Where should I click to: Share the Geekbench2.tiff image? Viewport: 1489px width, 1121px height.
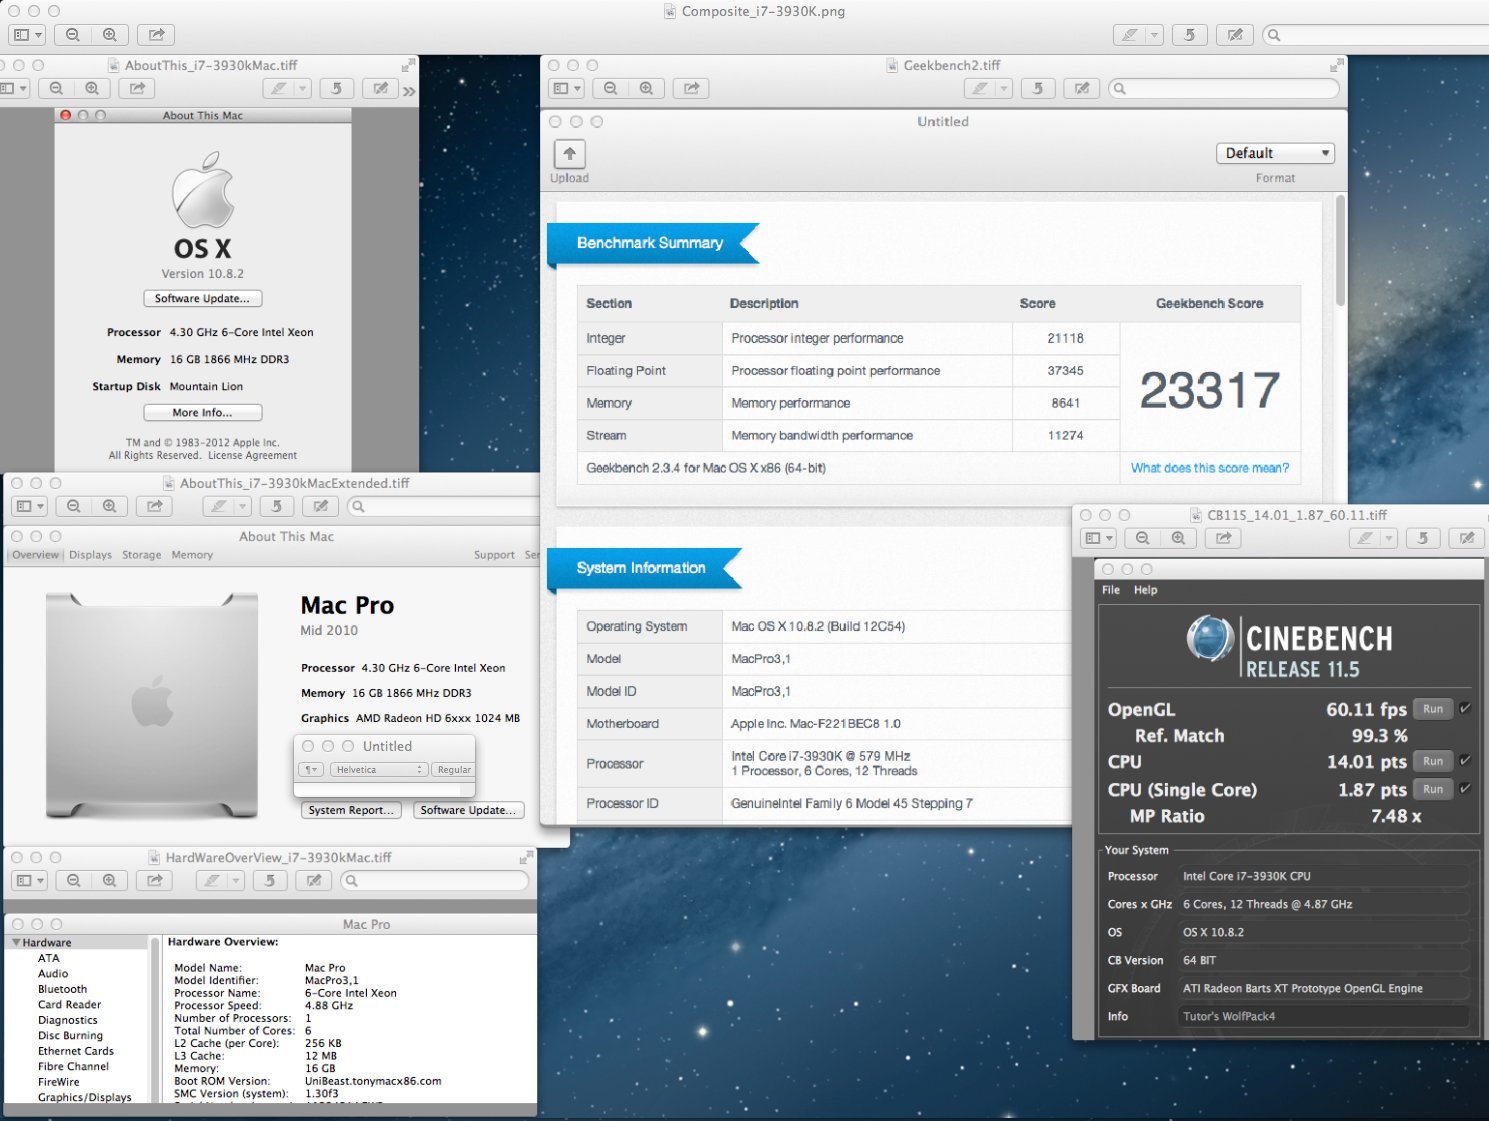[x=691, y=88]
